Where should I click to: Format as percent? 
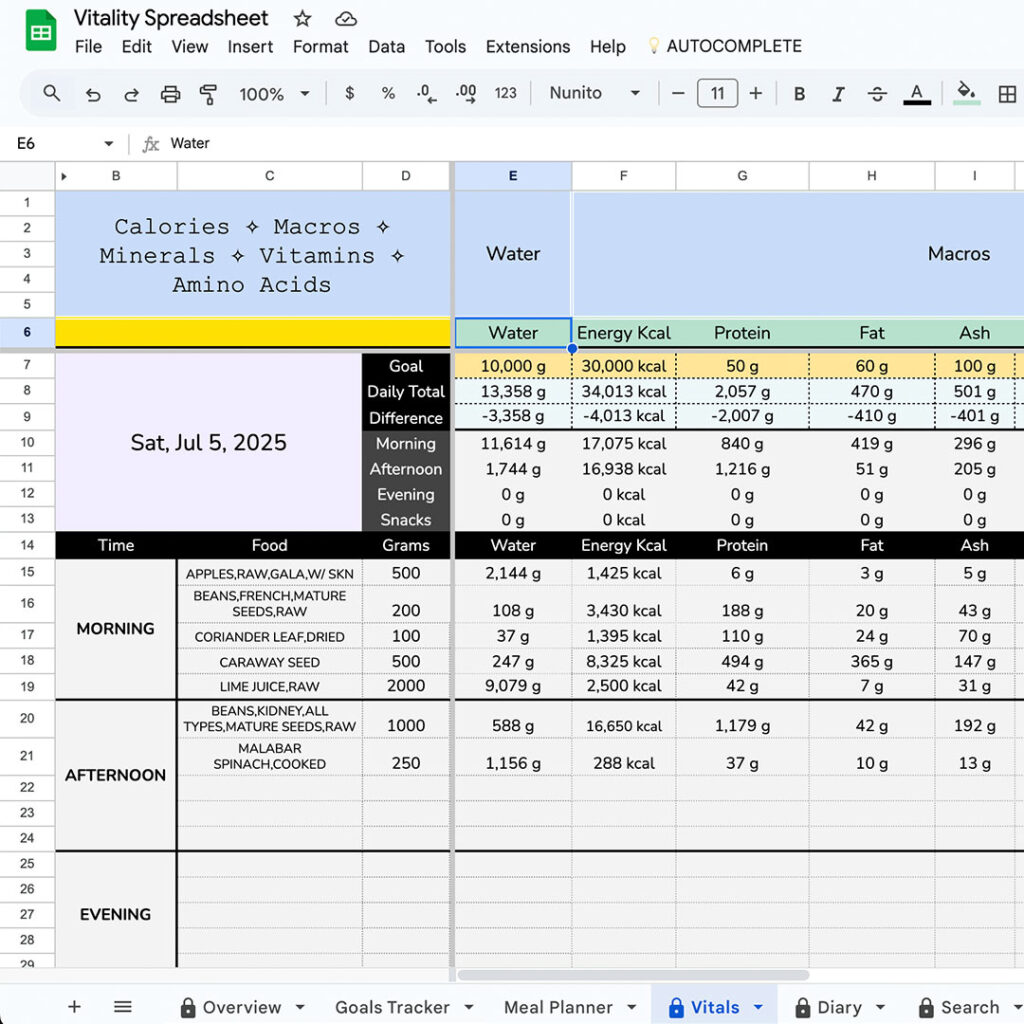pos(388,93)
